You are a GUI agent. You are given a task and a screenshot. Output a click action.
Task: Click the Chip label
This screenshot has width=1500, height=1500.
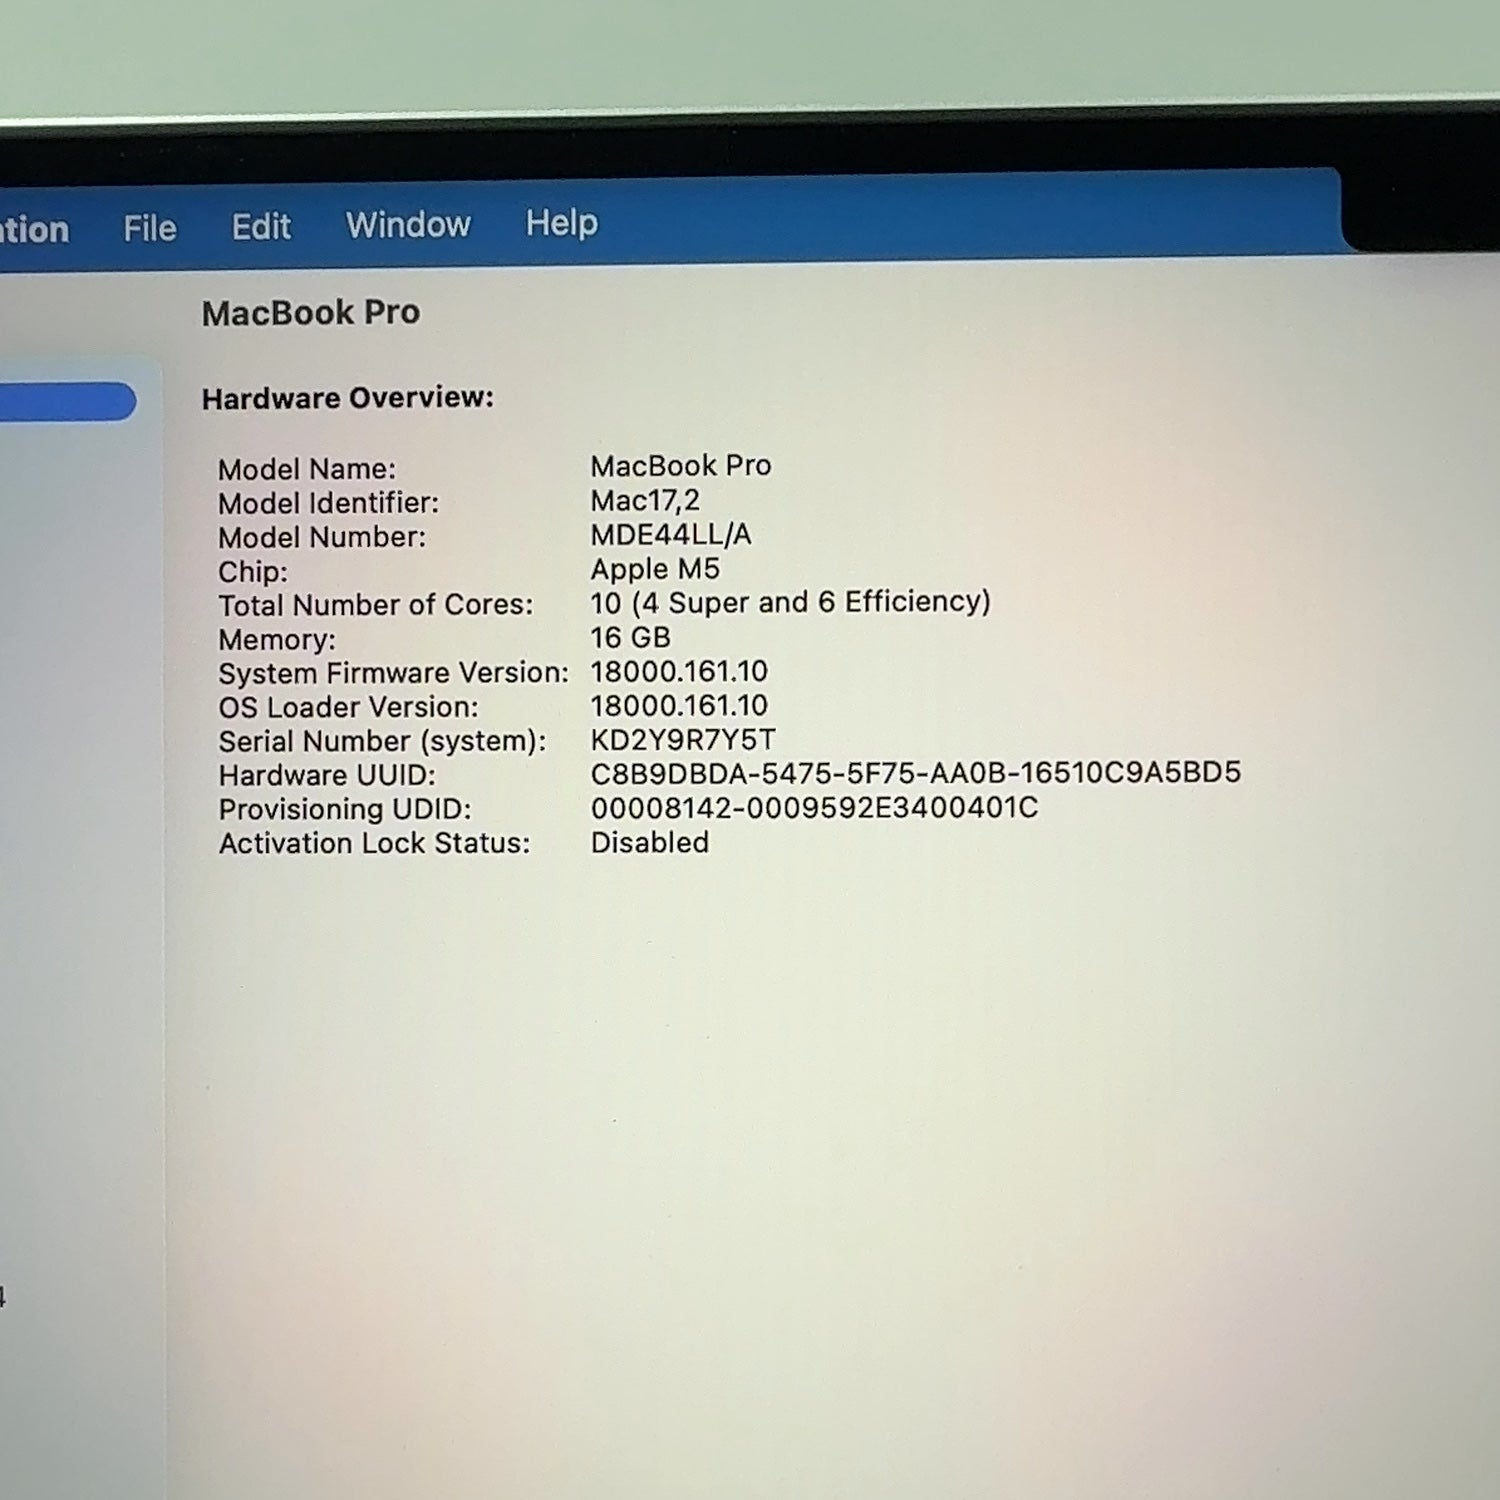pyautogui.click(x=253, y=572)
